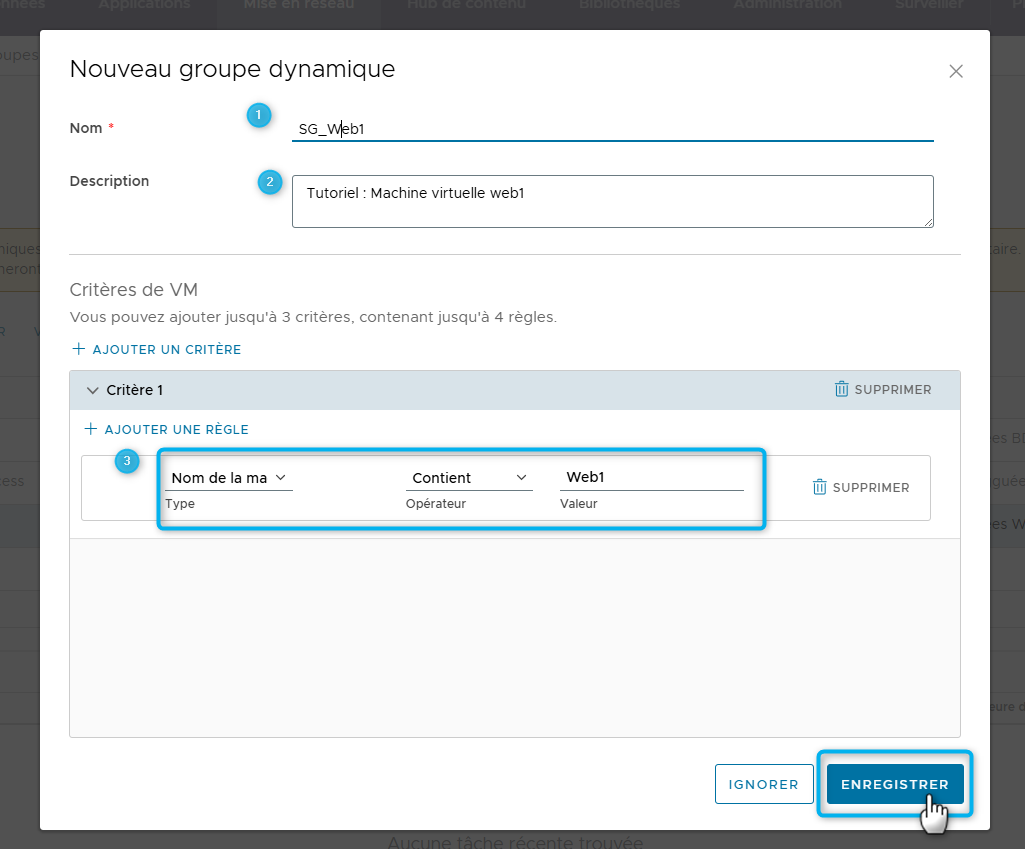Save the group with ENREGISTRER

click(894, 785)
